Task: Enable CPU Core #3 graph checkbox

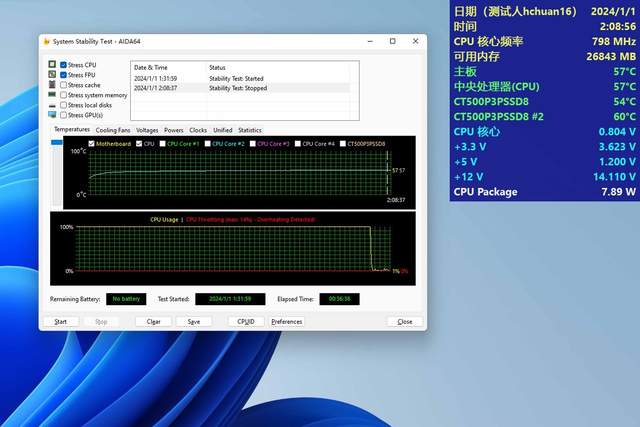Action: pos(253,144)
